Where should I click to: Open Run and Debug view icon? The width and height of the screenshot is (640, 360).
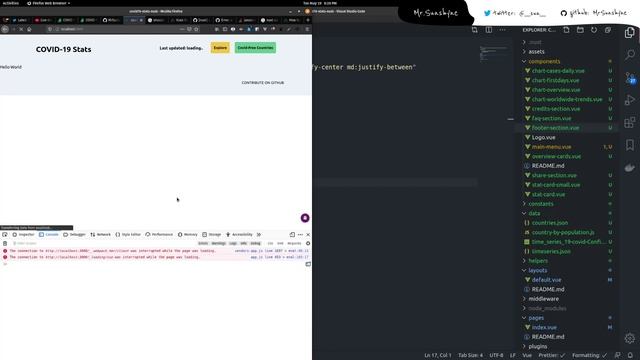[630, 100]
